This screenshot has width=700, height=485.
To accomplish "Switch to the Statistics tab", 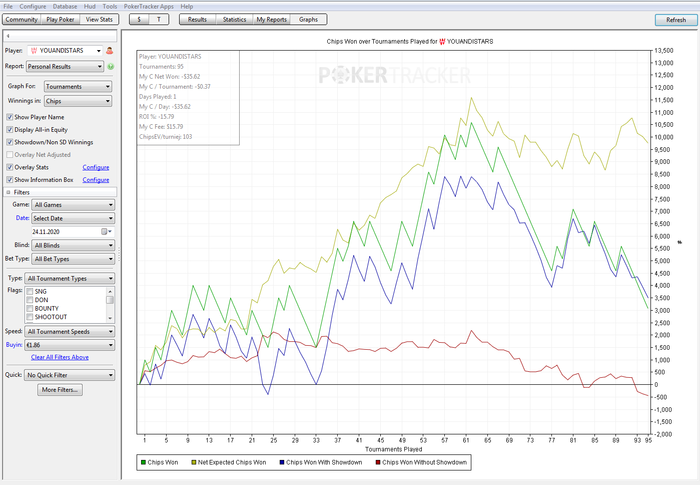I will coord(234,19).
